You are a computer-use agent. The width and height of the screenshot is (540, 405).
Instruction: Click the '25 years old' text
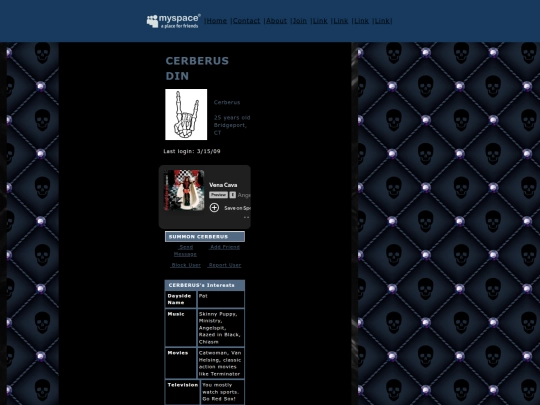[232, 117]
